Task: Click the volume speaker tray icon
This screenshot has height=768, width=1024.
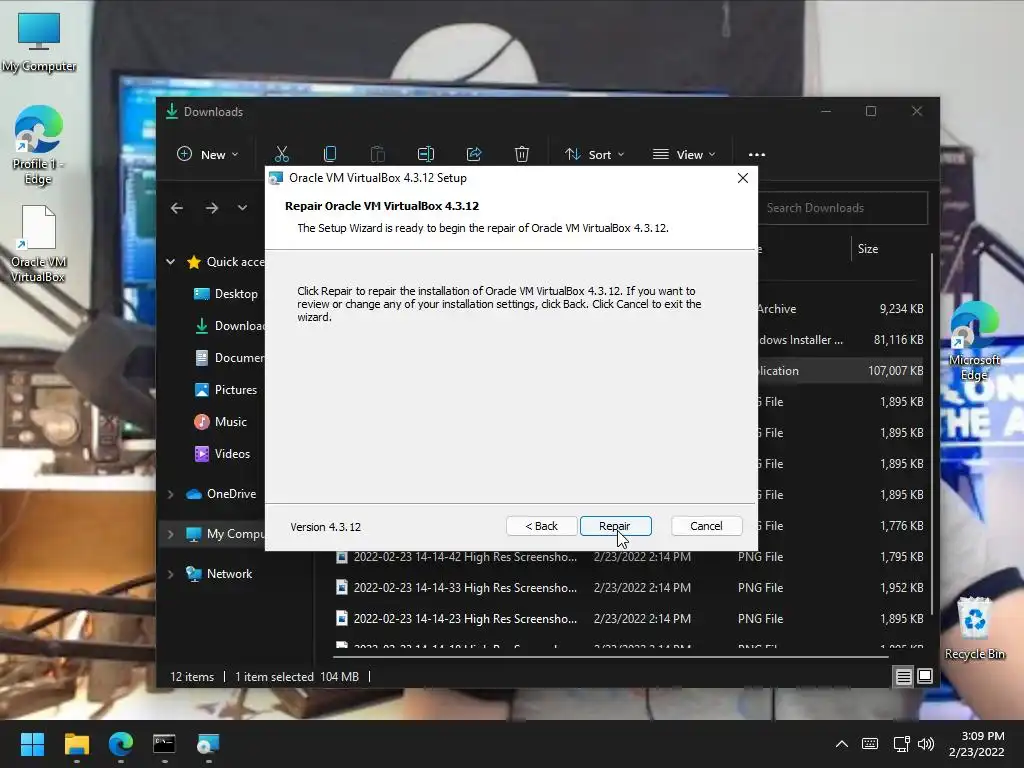Action: click(x=926, y=744)
